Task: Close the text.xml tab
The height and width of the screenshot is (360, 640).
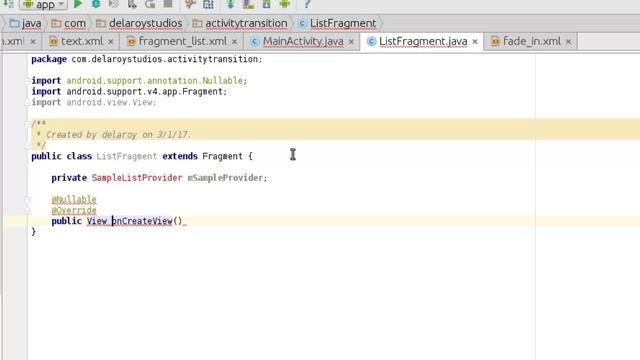Action: coord(111,42)
